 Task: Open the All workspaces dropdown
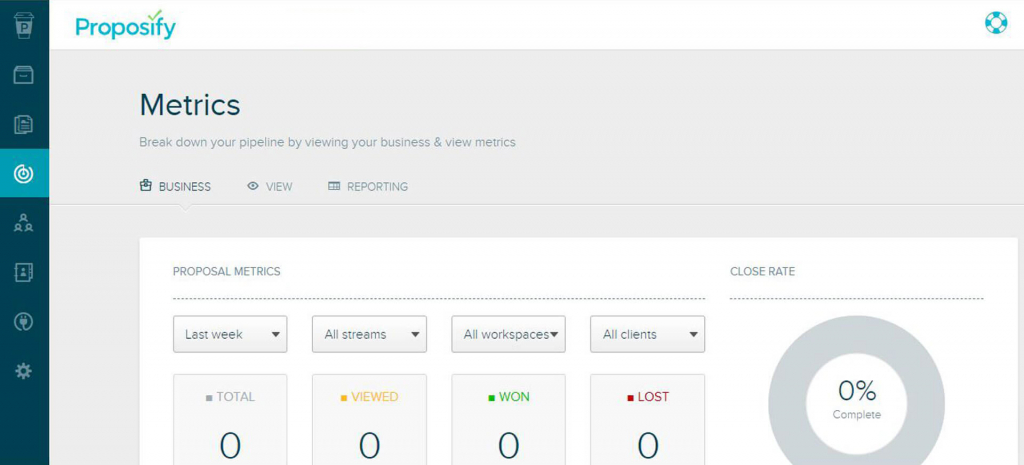coord(508,335)
